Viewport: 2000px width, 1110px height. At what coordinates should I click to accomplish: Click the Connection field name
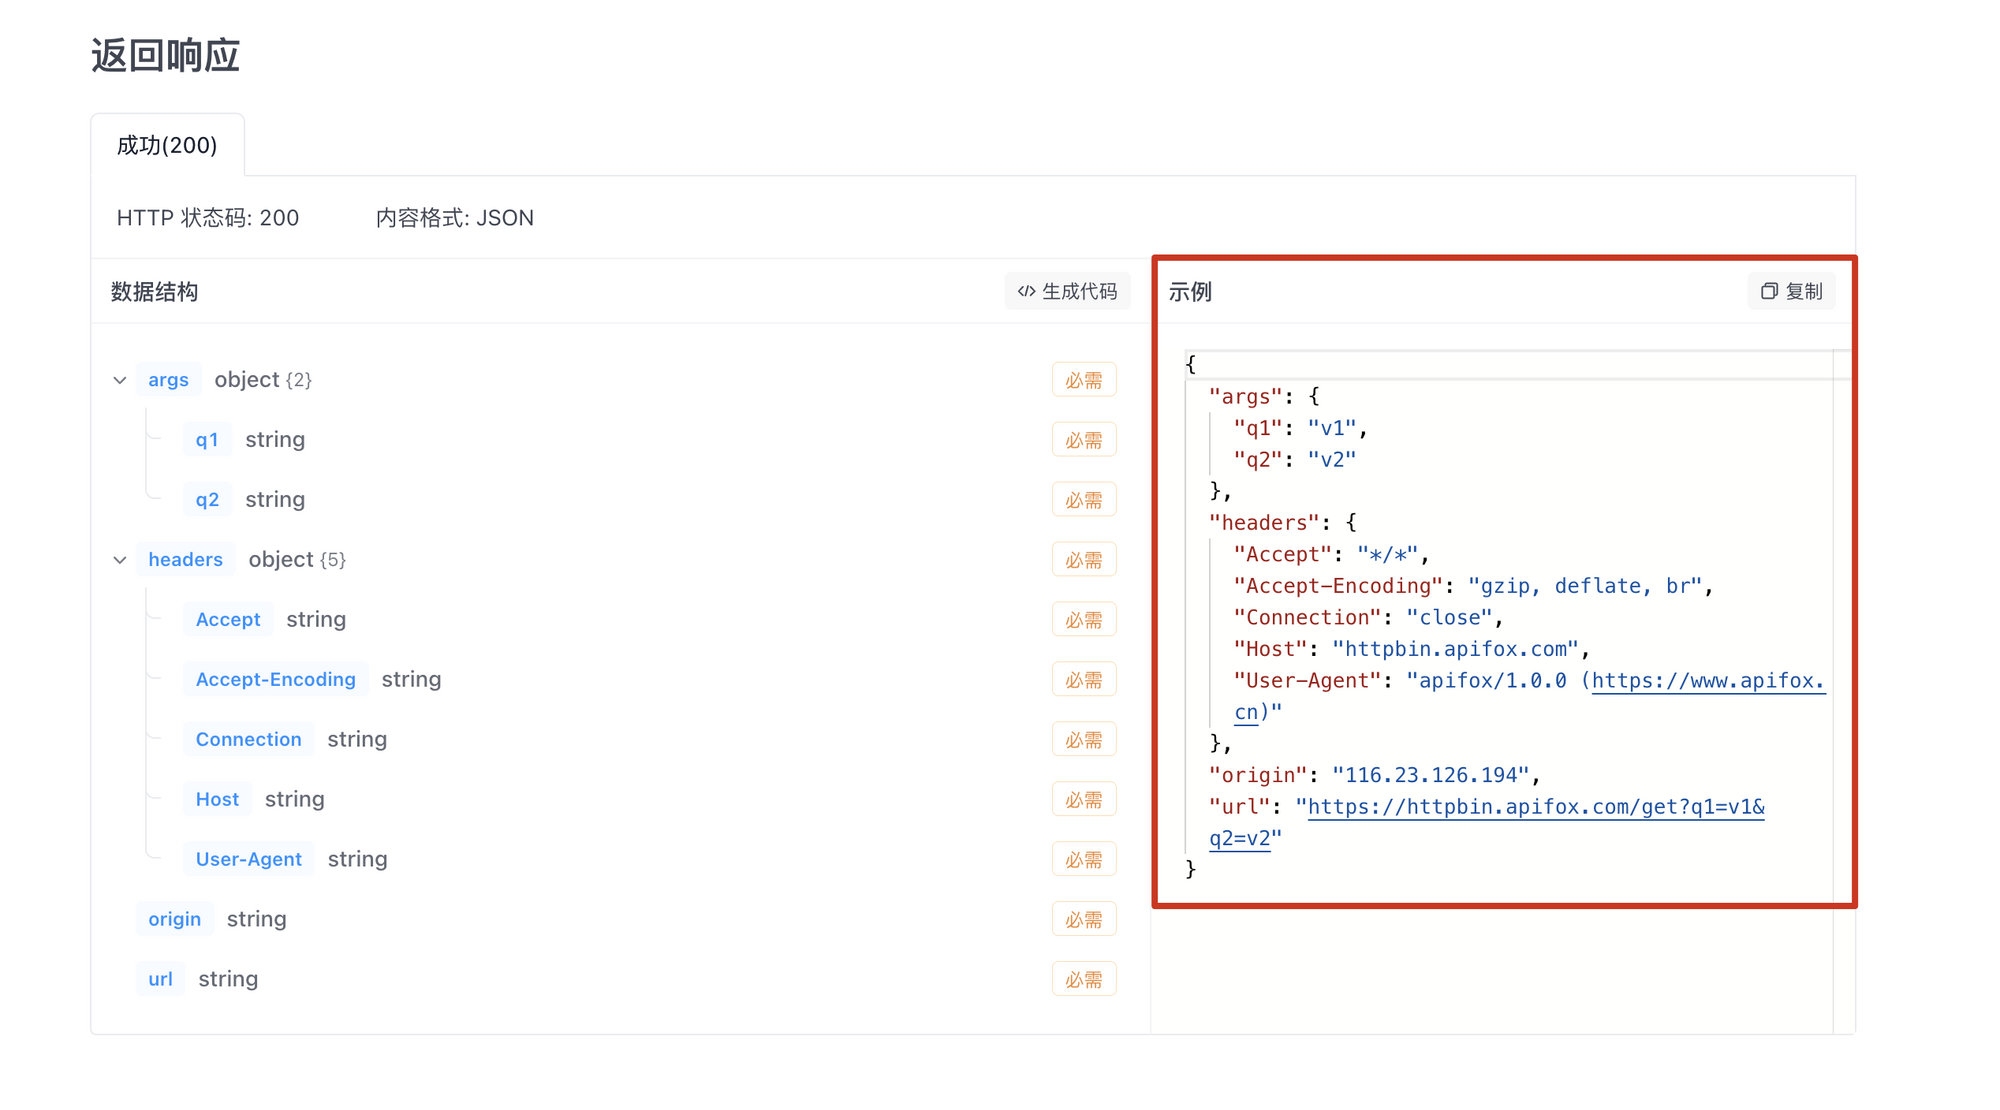click(248, 740)
